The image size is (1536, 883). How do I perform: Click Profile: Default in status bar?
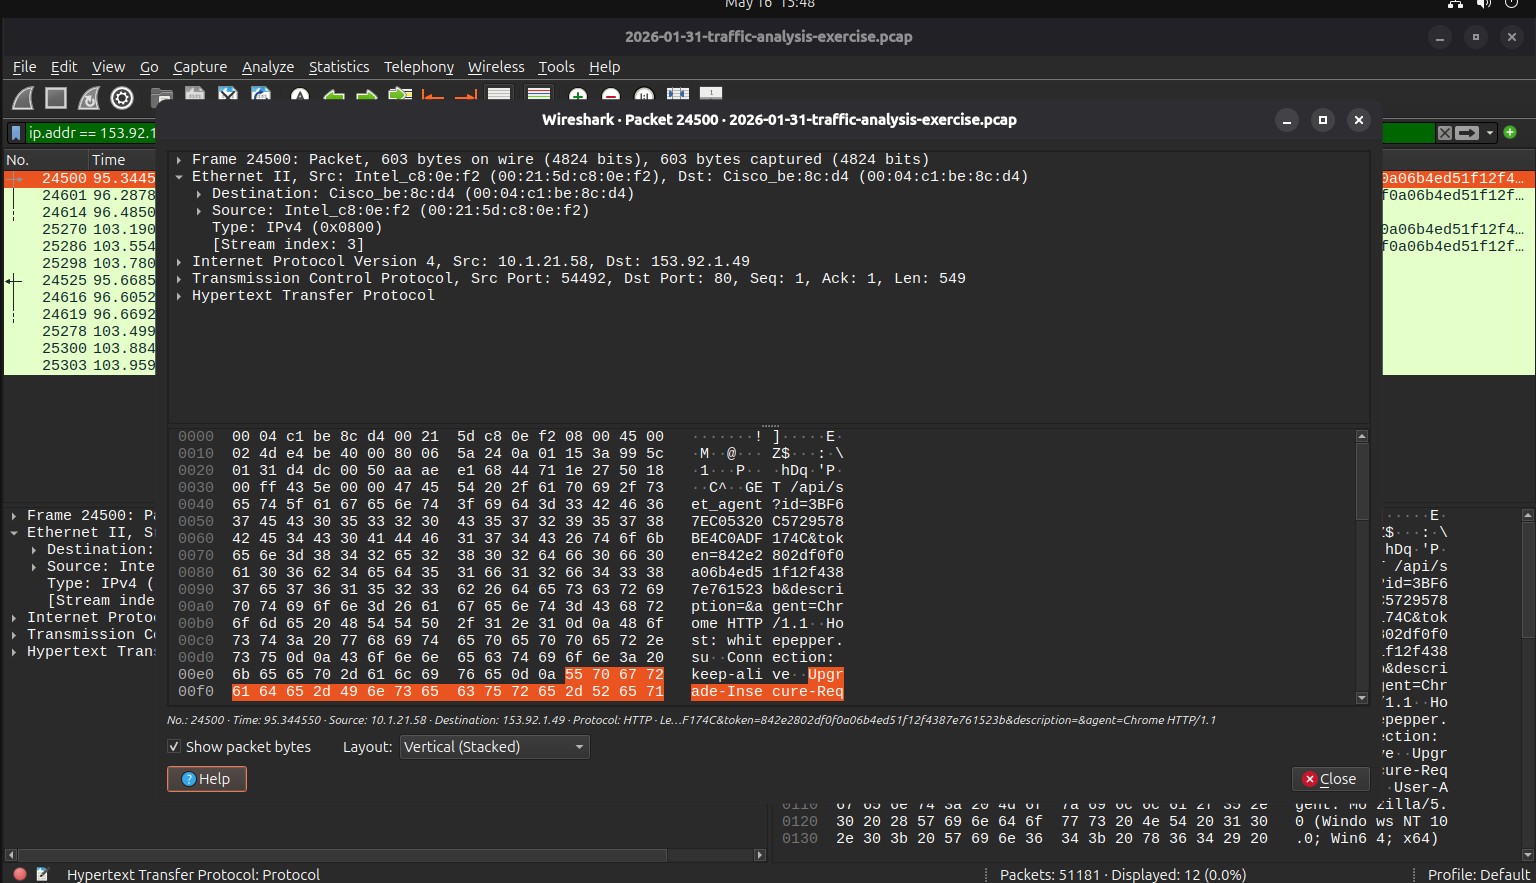pos(1478,874)
